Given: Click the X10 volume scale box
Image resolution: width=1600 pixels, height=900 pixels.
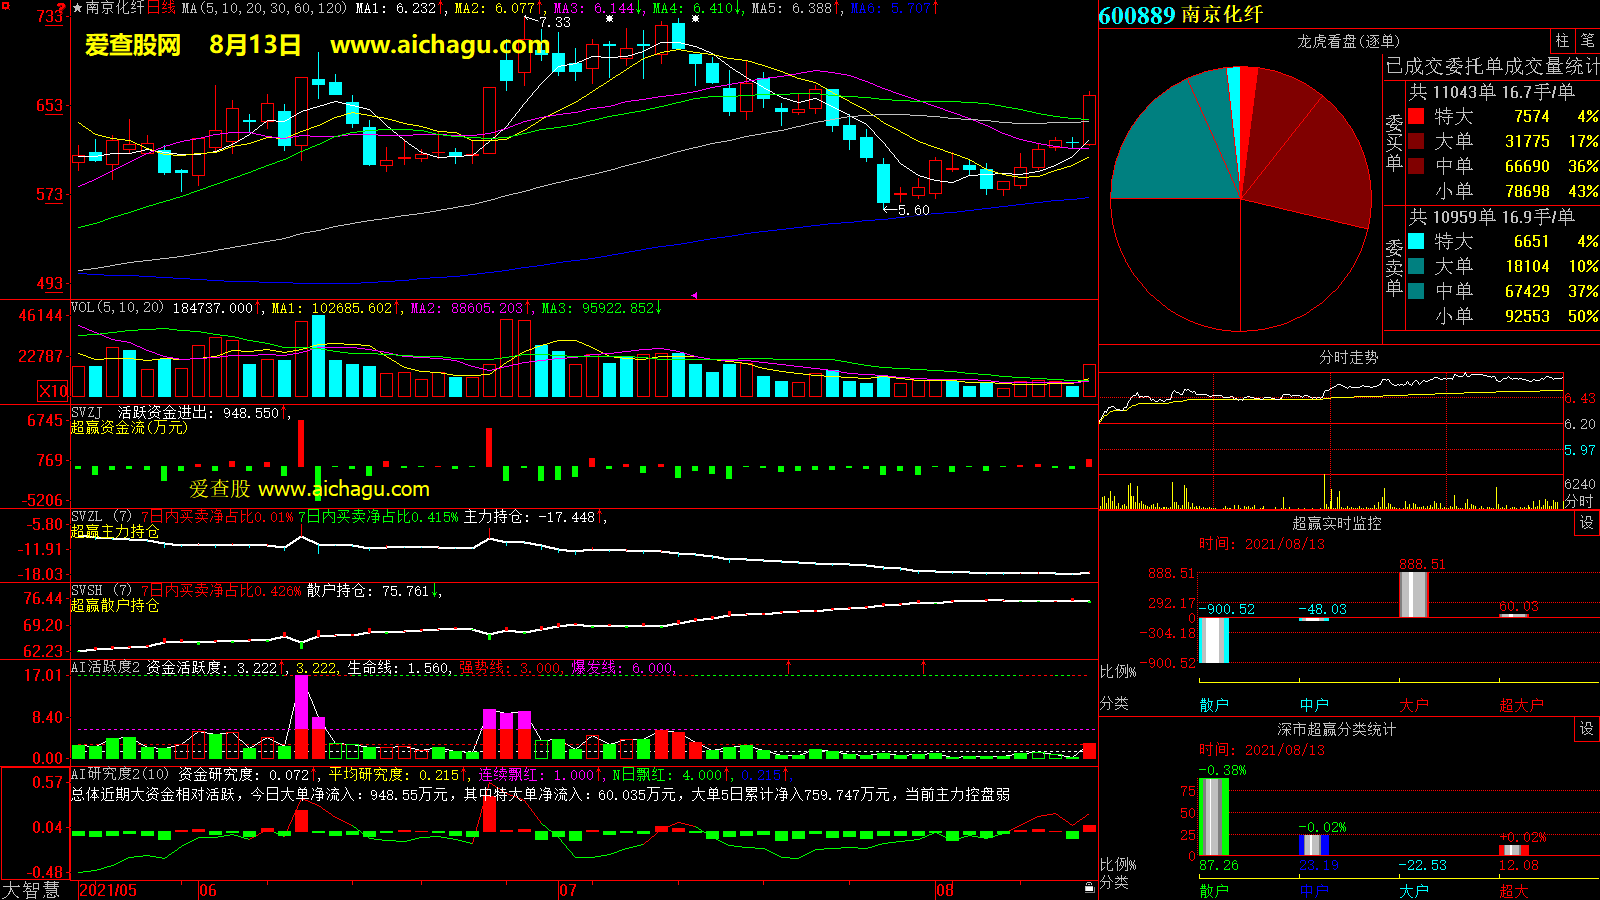Looking at the screenshot, I should pos(53,391).
